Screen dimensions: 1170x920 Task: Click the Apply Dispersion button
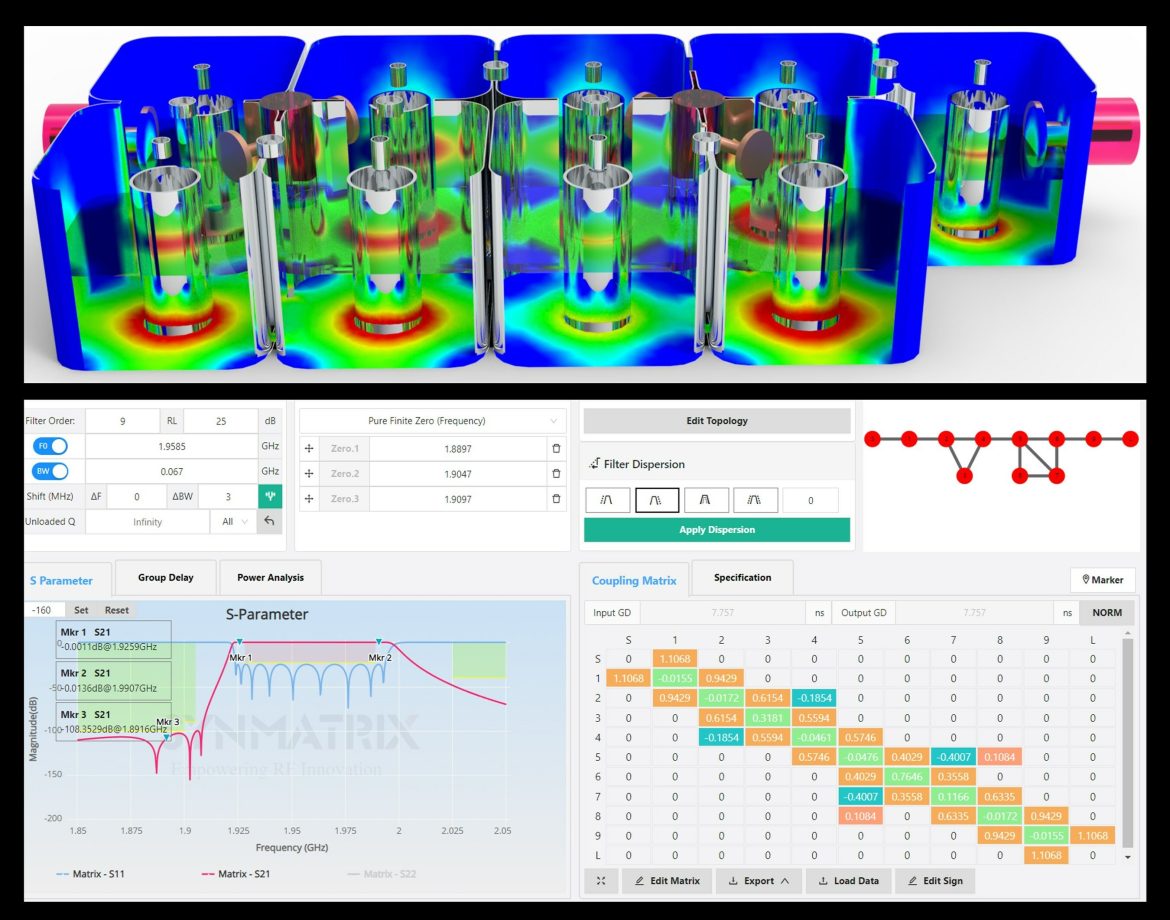(x=717, y=530)
